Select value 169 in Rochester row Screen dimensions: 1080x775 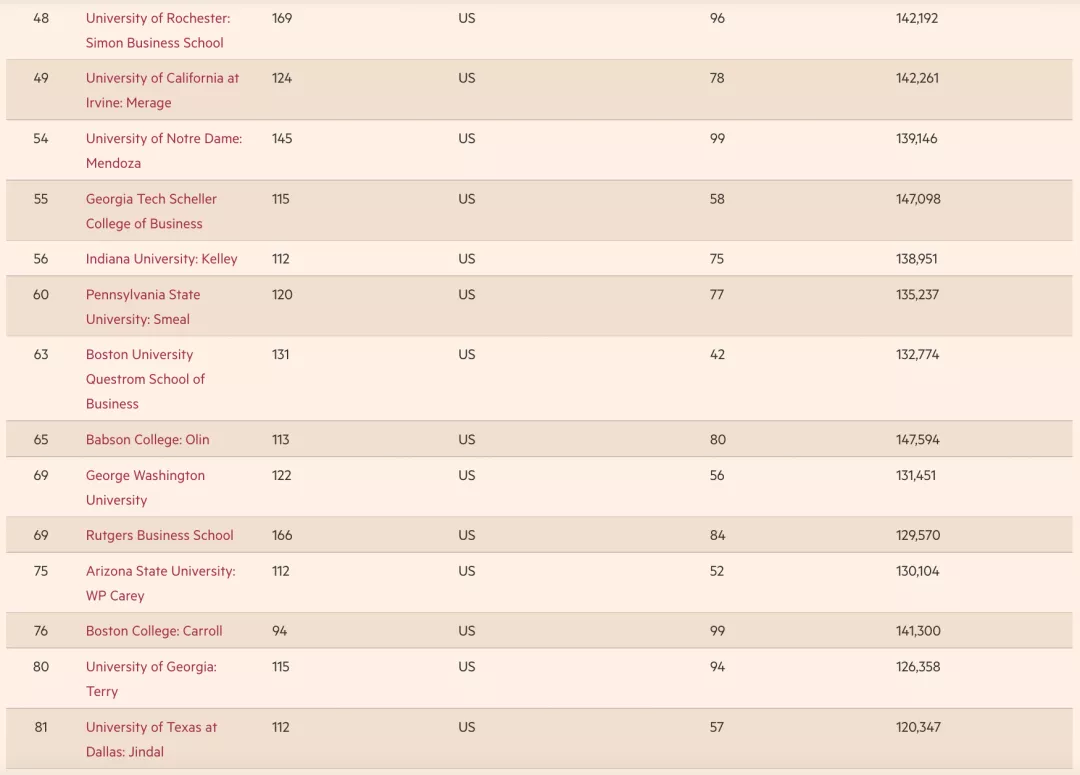tap(282, 19)
